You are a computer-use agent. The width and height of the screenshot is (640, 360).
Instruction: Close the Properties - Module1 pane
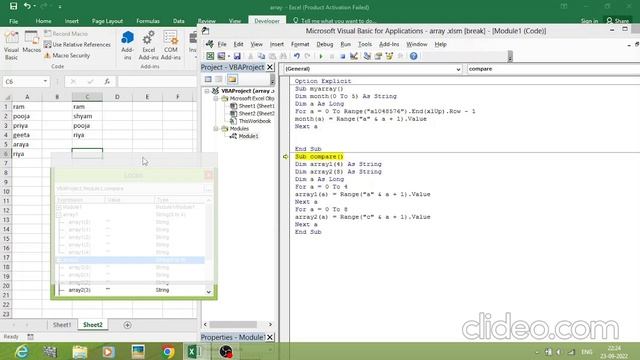pos(270,338)
